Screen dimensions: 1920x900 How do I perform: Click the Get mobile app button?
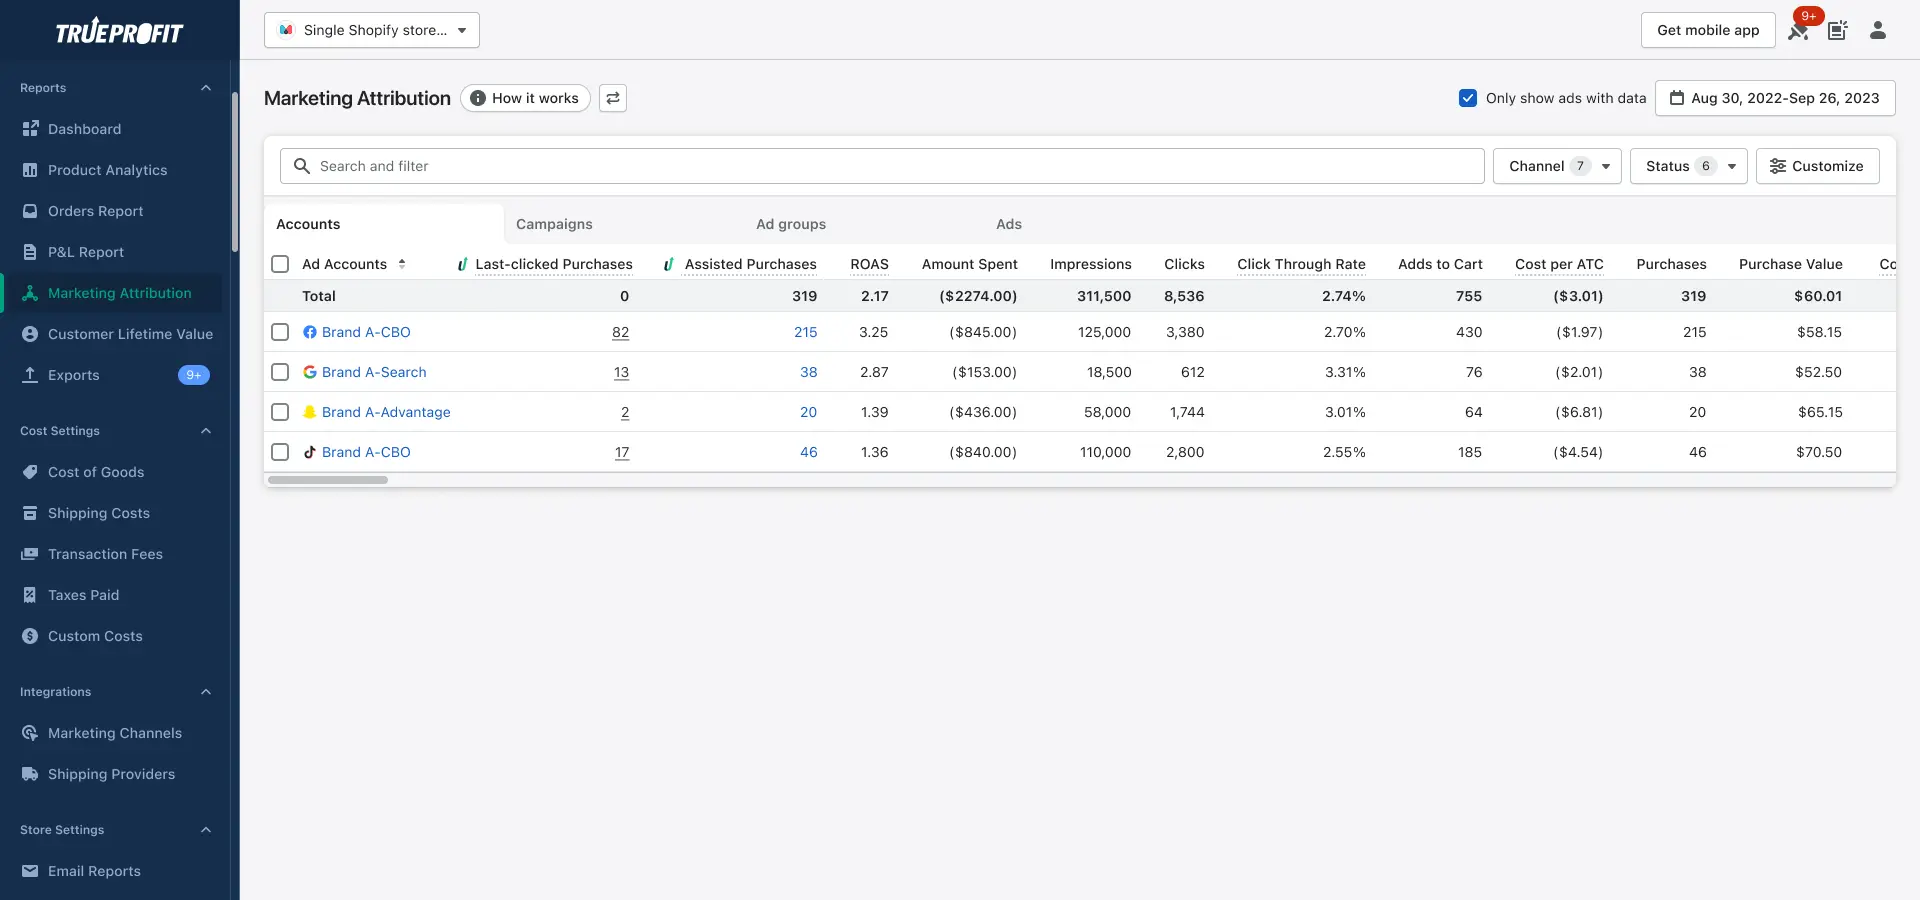(1708, 30)
